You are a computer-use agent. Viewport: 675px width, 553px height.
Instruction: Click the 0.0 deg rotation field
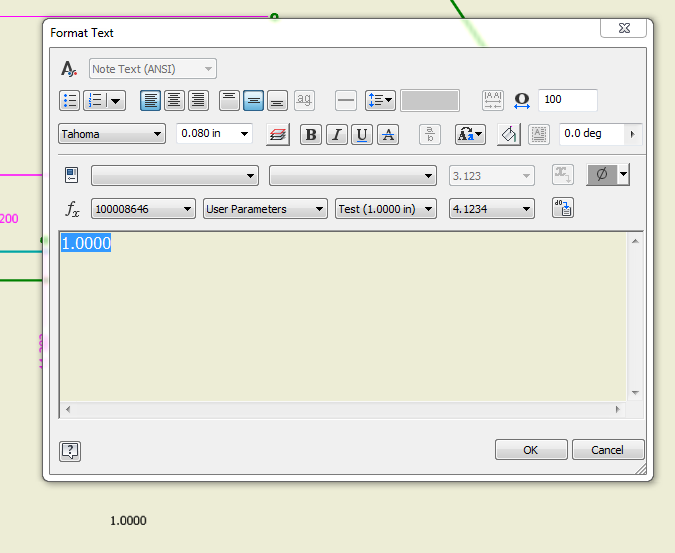pyautogui.click(x=591, y=134)
